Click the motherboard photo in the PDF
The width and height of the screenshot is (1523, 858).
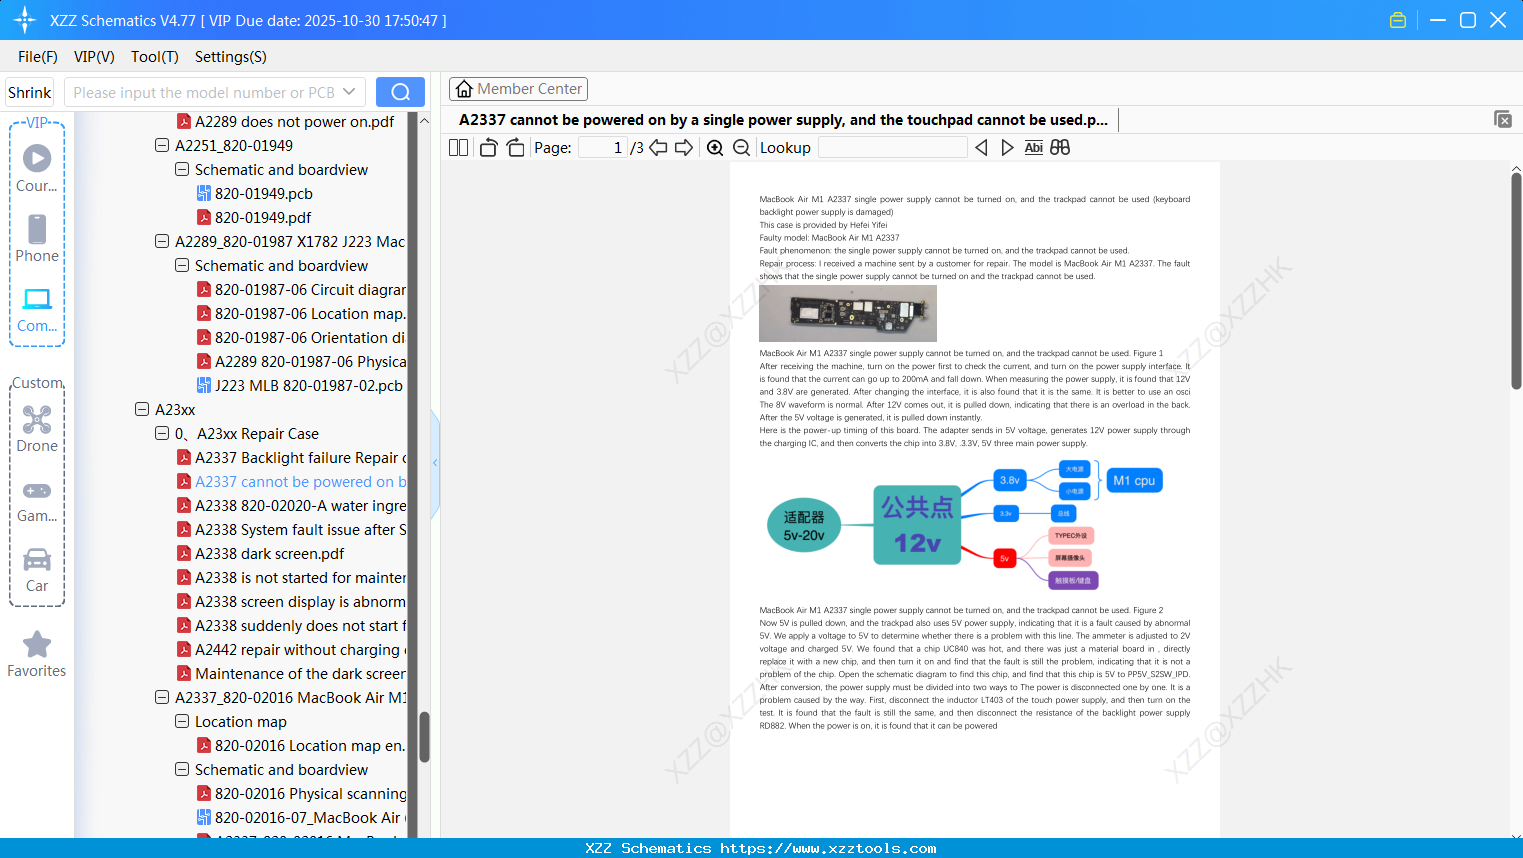click(x=848, y=314)
